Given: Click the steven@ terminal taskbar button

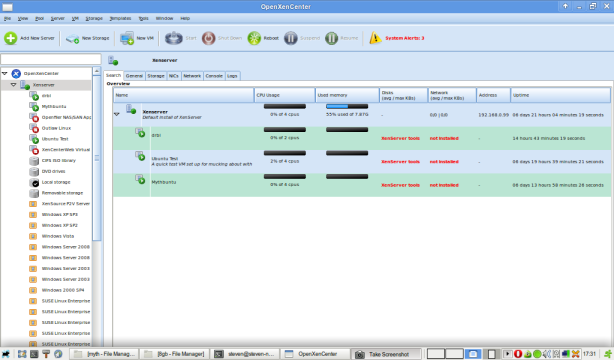Looking at the screenshot, I should tap(245, 354).
